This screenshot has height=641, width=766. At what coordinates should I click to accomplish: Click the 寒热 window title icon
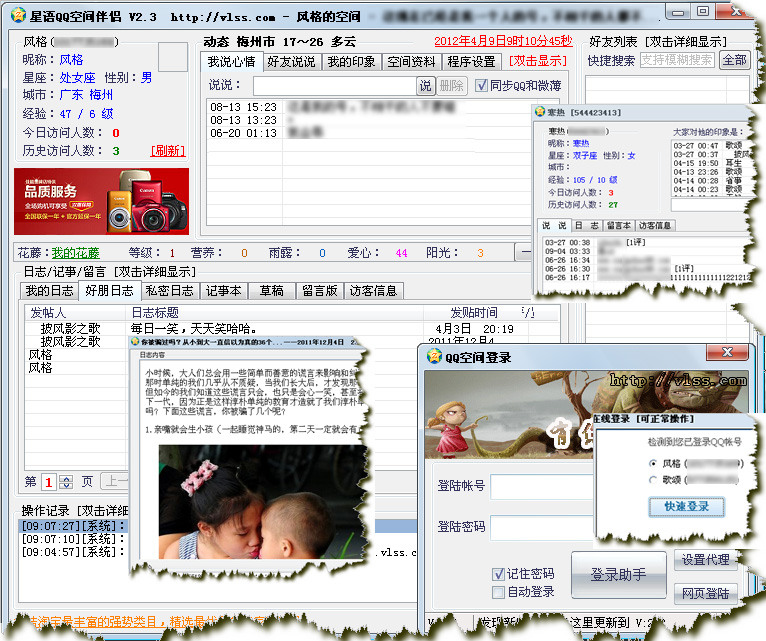[x=540, y=112]
